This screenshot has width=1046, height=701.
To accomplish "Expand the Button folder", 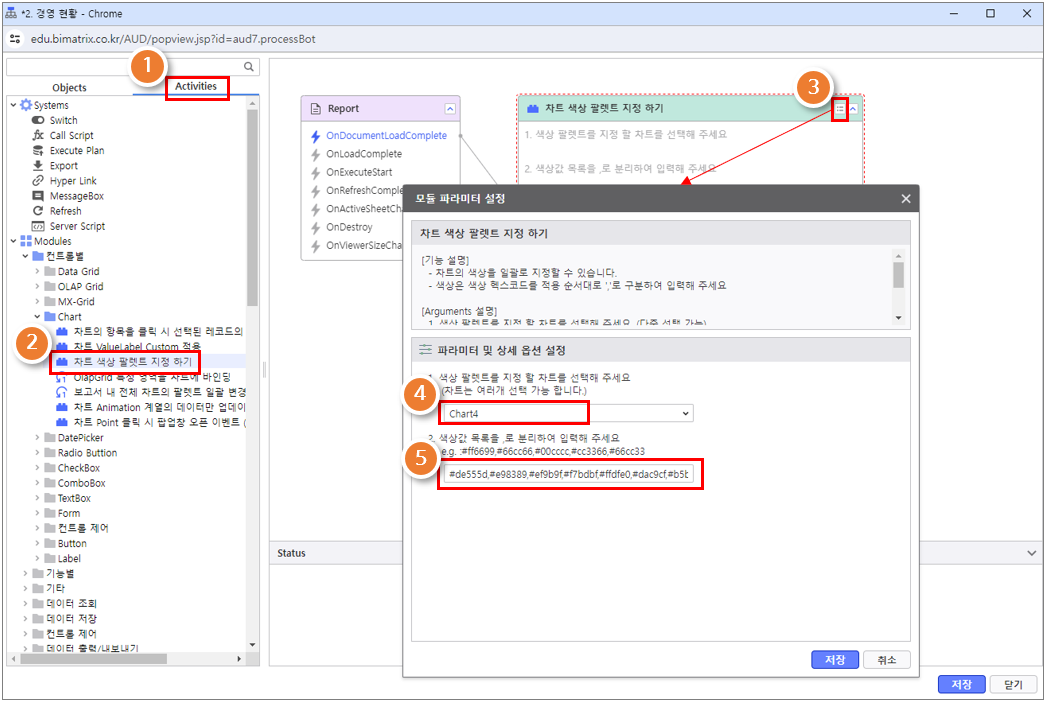I will coord(37,544).
